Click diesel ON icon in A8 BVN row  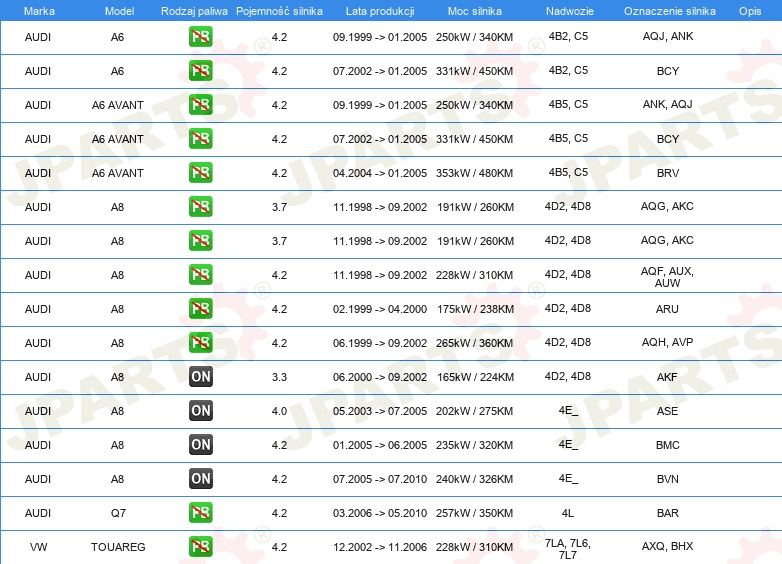pos(200,479)
